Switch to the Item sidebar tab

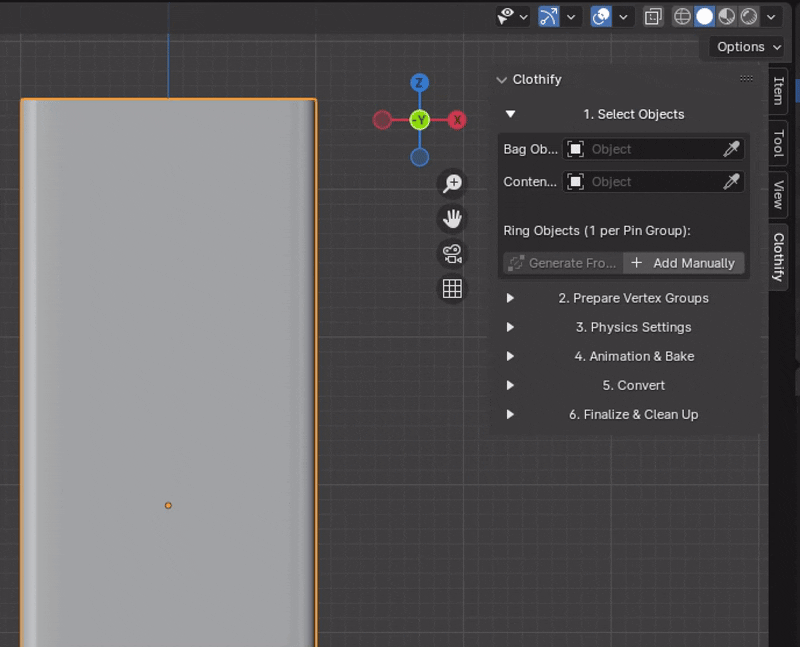(x=778, y=91)
